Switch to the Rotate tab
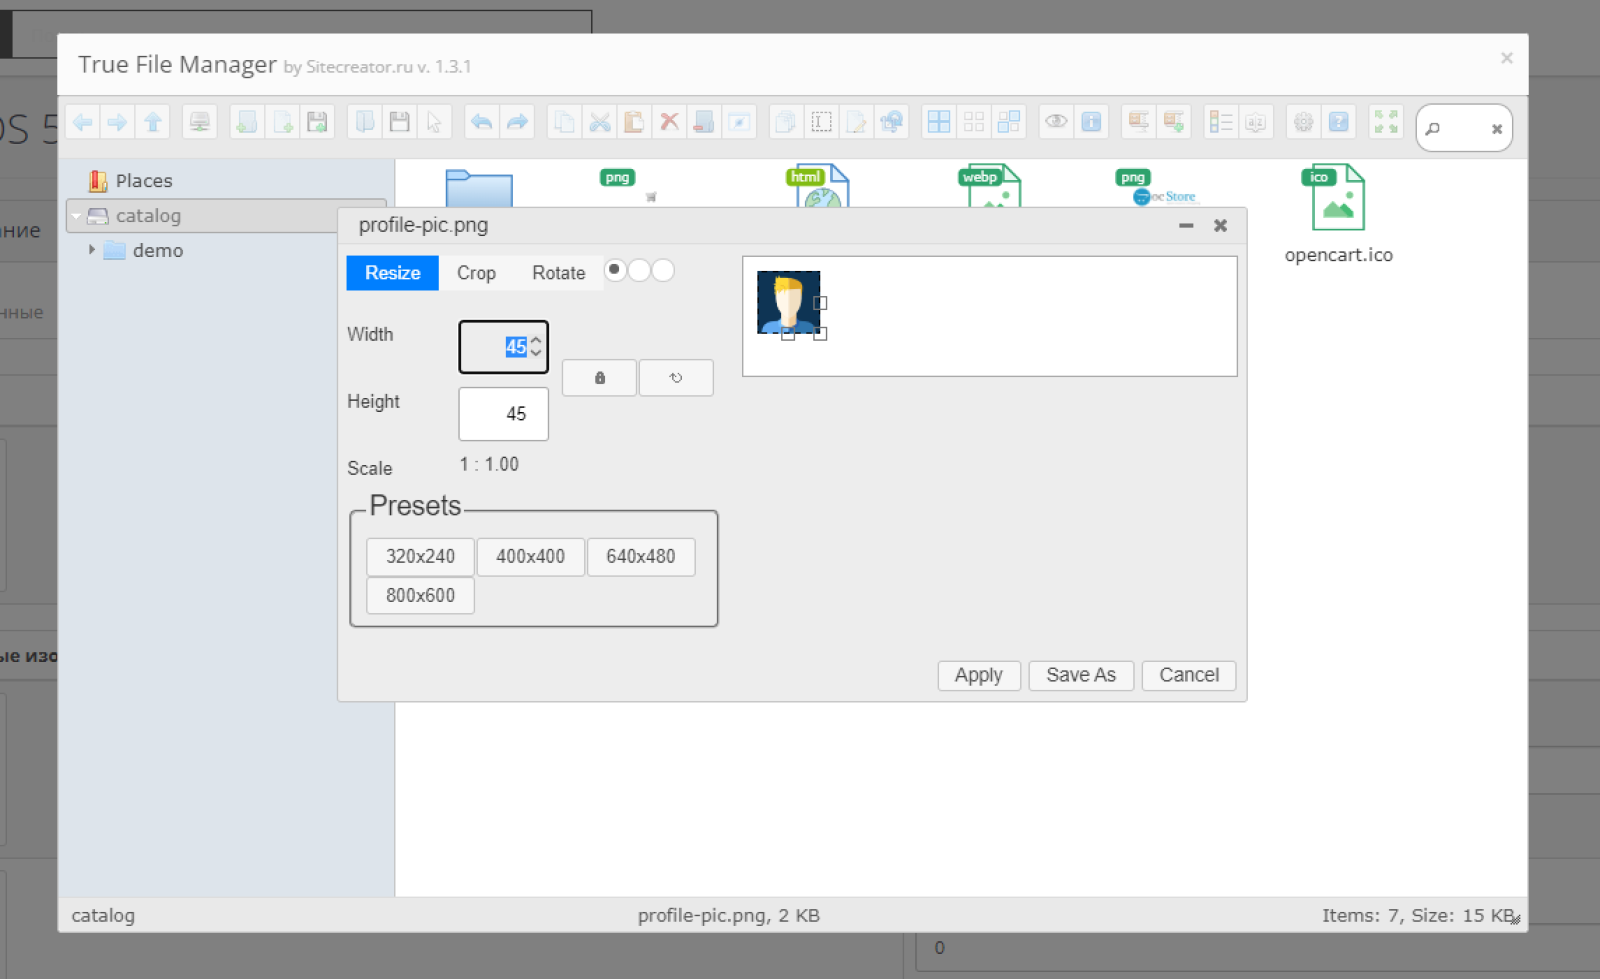 [558, 273]
